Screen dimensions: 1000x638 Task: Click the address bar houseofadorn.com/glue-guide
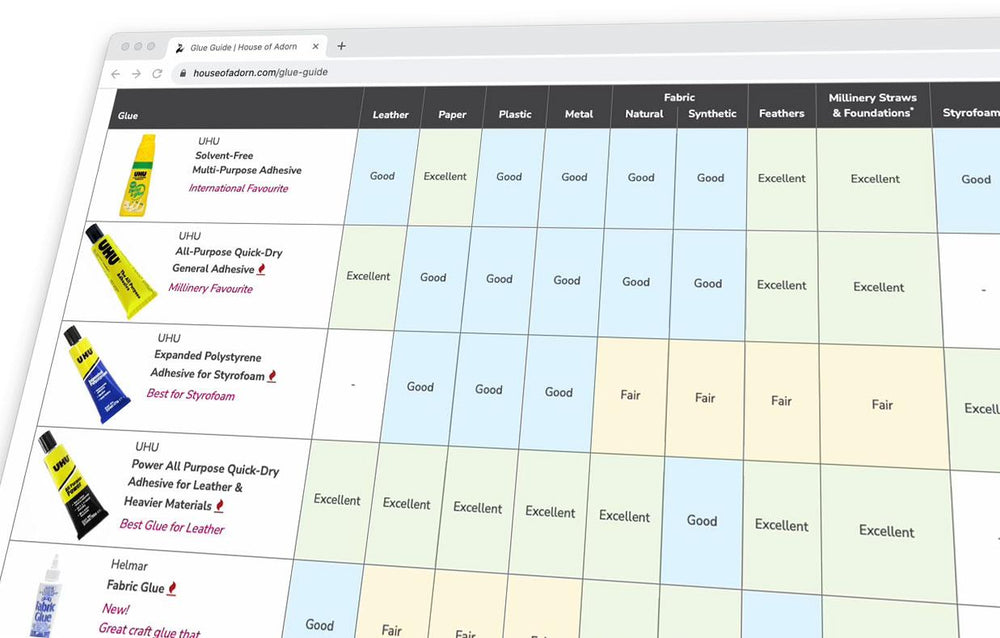click(260, 72)
